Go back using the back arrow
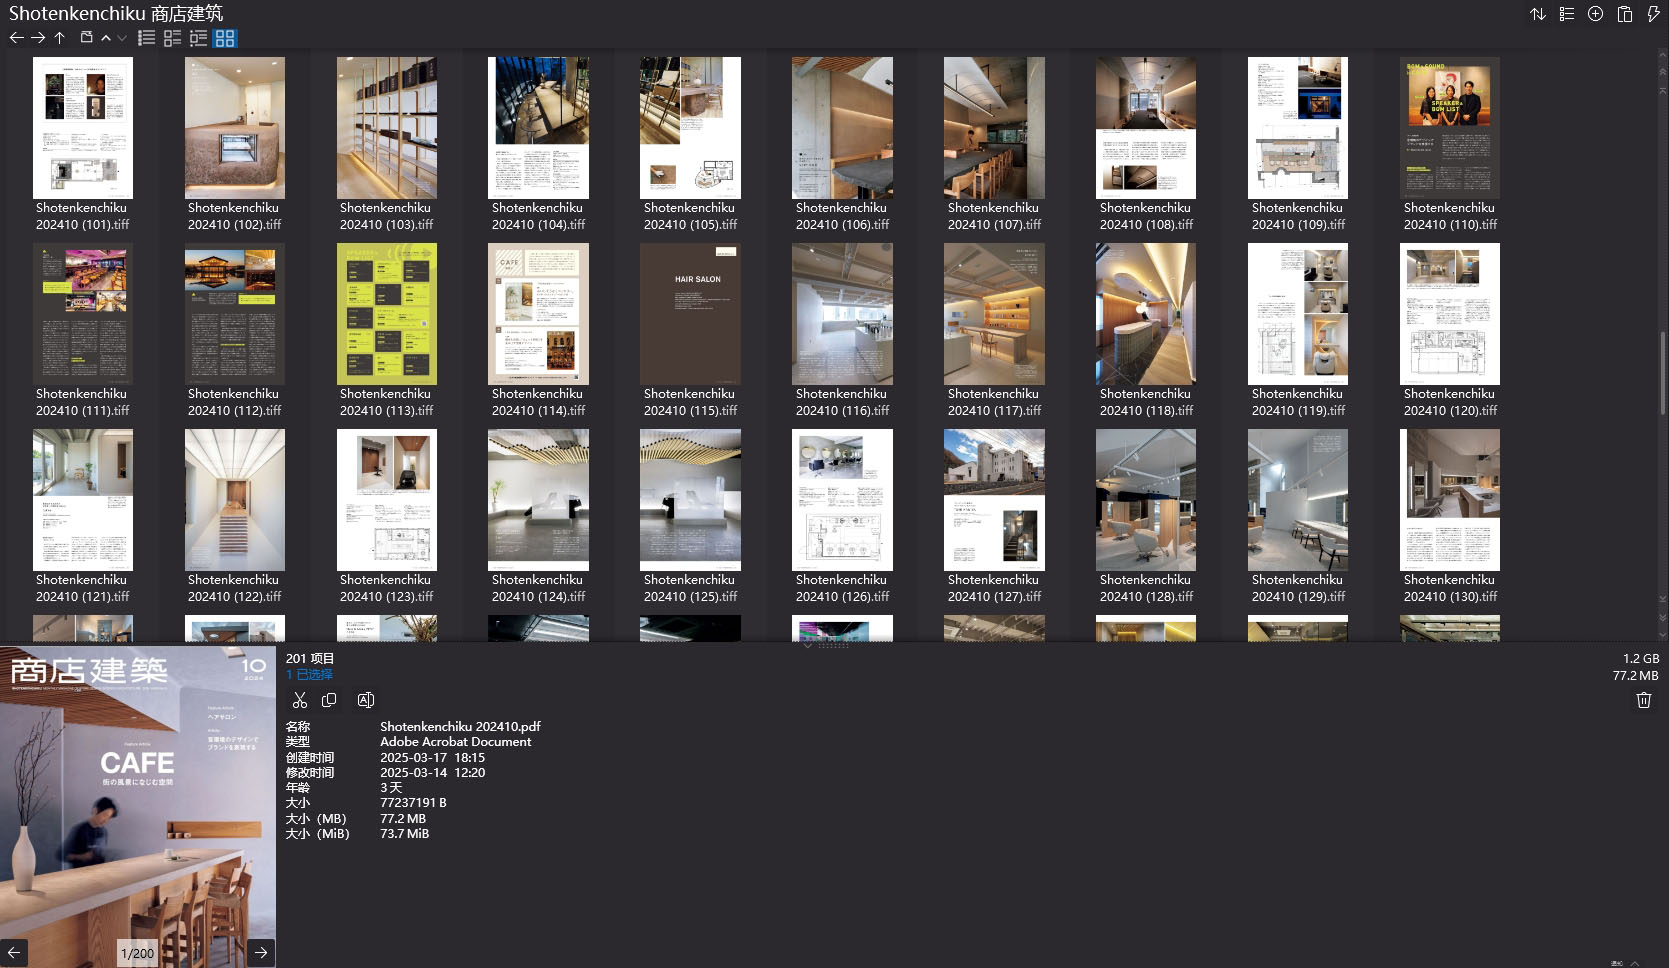 click(17, 38)
